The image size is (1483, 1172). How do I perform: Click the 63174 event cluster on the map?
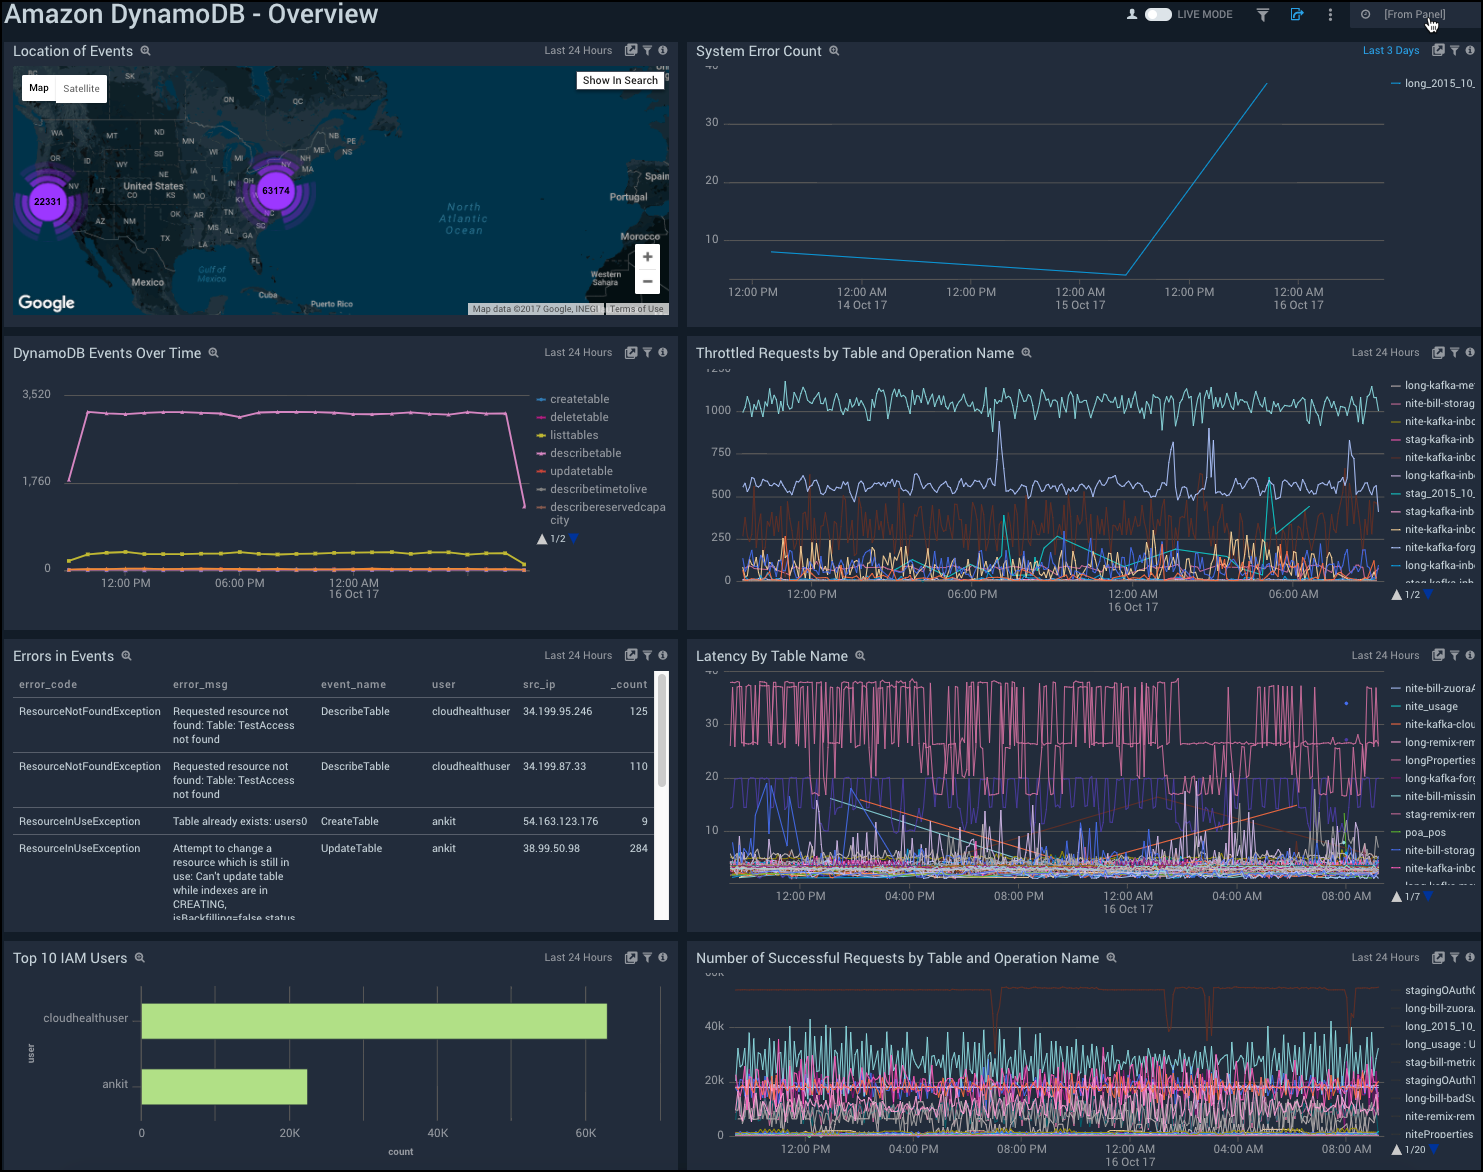275,190
